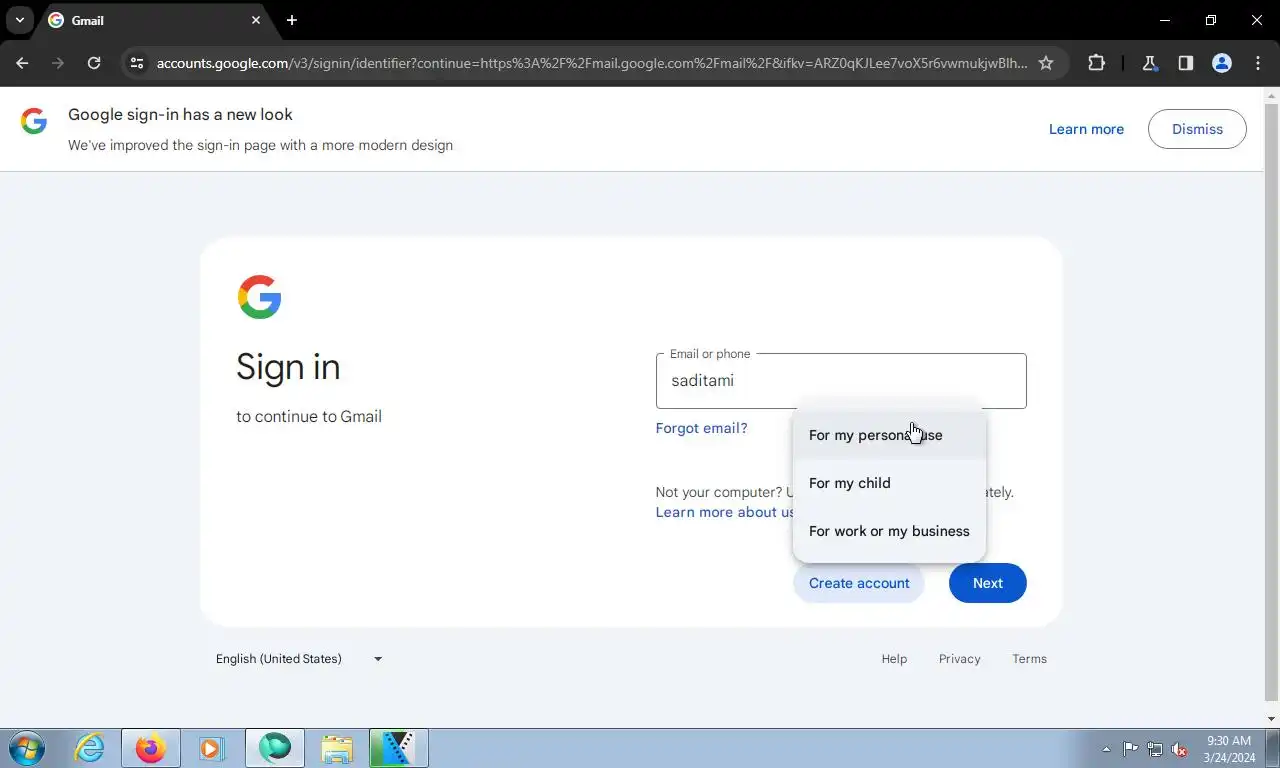The image size is (1280, 768).
Task: Click the address bar URL
Action: click(591, 63)
